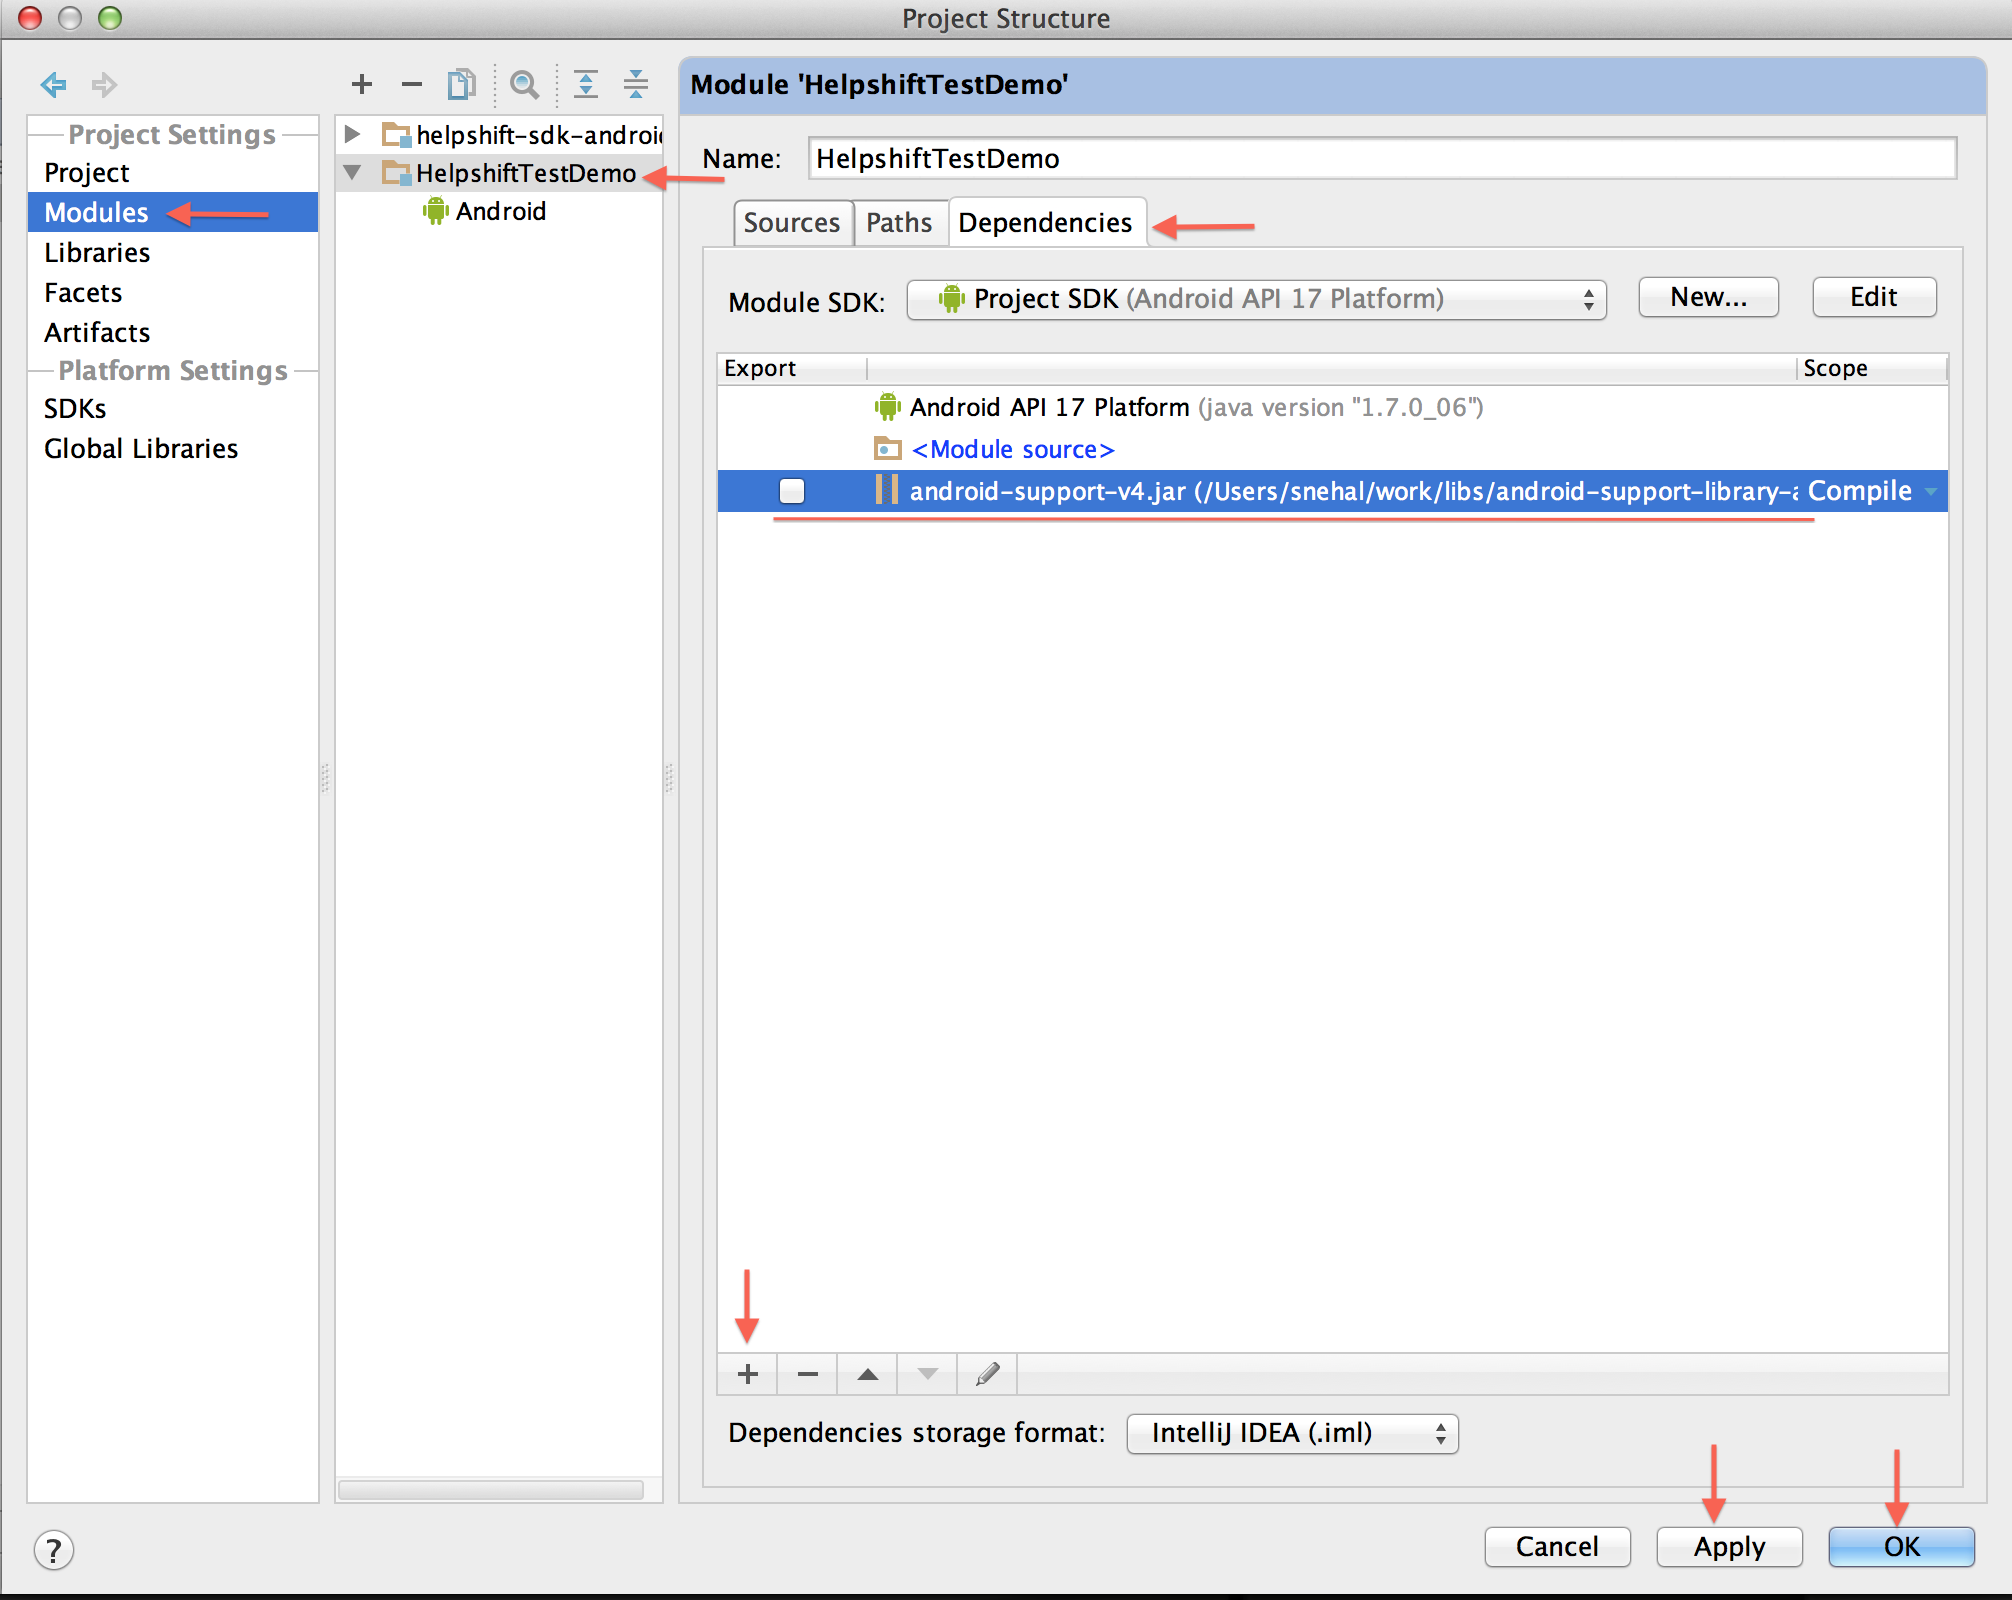Viewport: 2012px width, 1600px height.
Task: Click the Apply button
Action: coord(1728,1547)
